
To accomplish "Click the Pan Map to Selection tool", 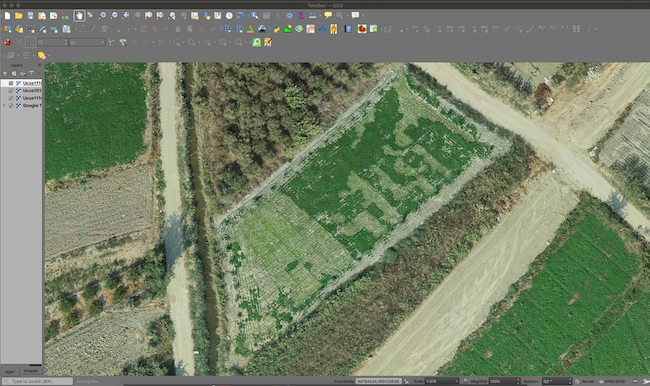I will click(x=90, y=16).
